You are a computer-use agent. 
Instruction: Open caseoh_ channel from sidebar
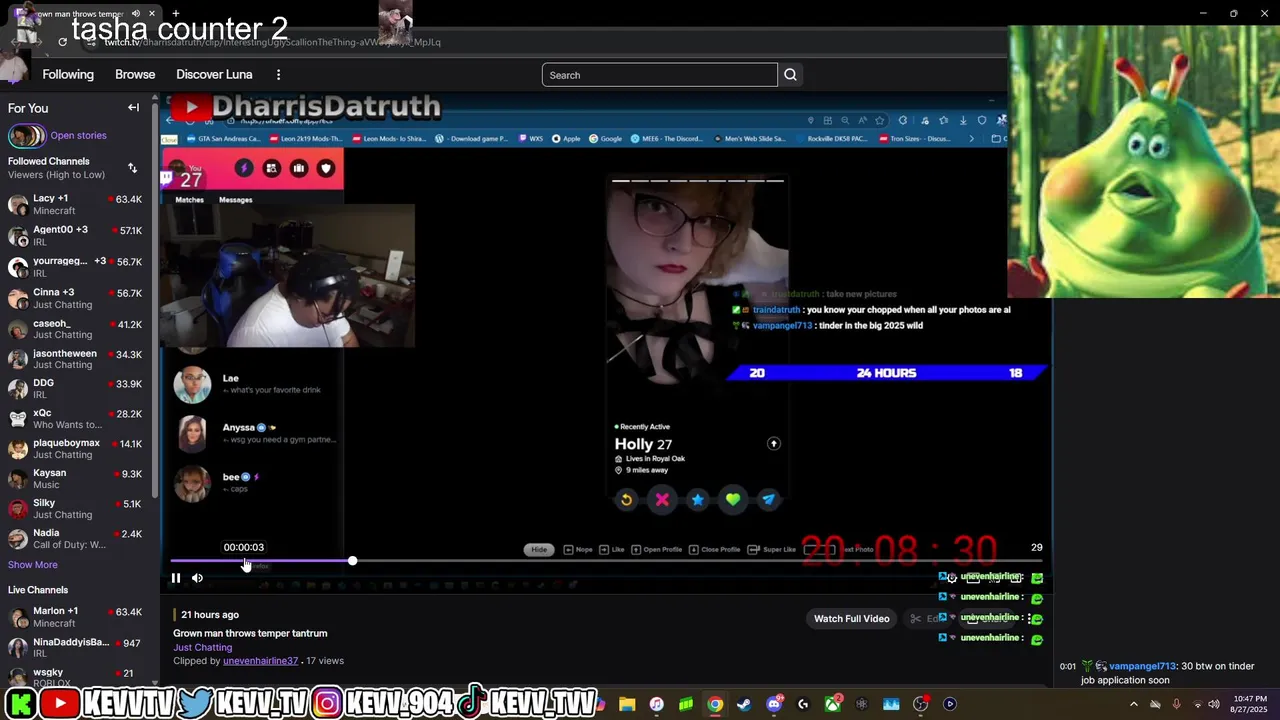[75, 329]
